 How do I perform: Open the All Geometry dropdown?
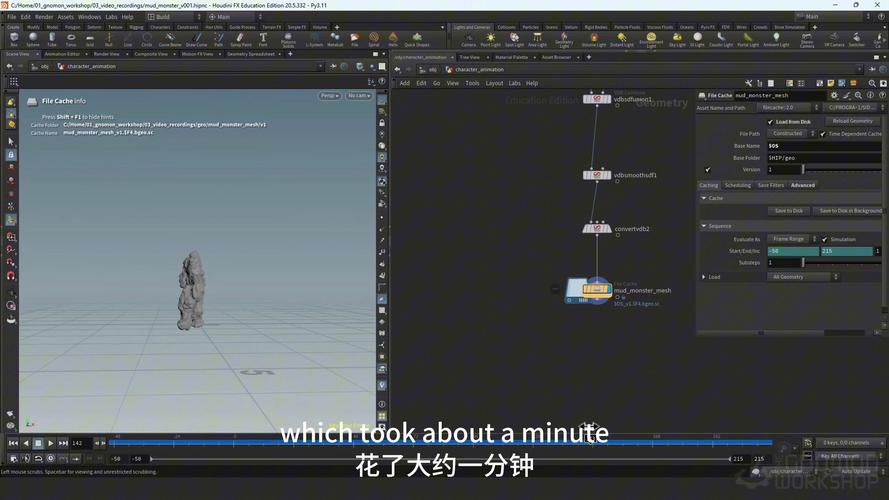click(x=803, y=277)
